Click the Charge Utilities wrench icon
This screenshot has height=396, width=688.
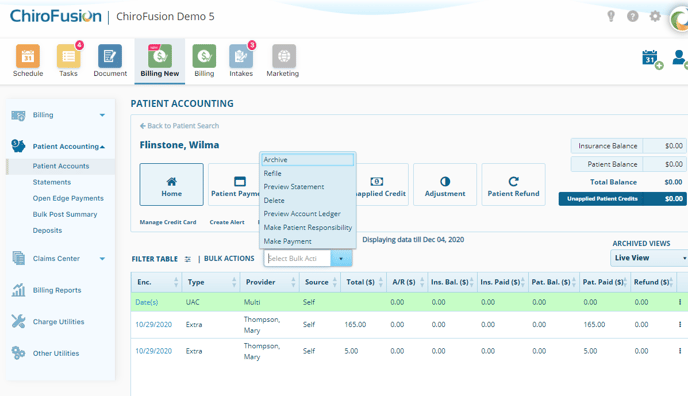pyautogui.click(x=18, y=321)
